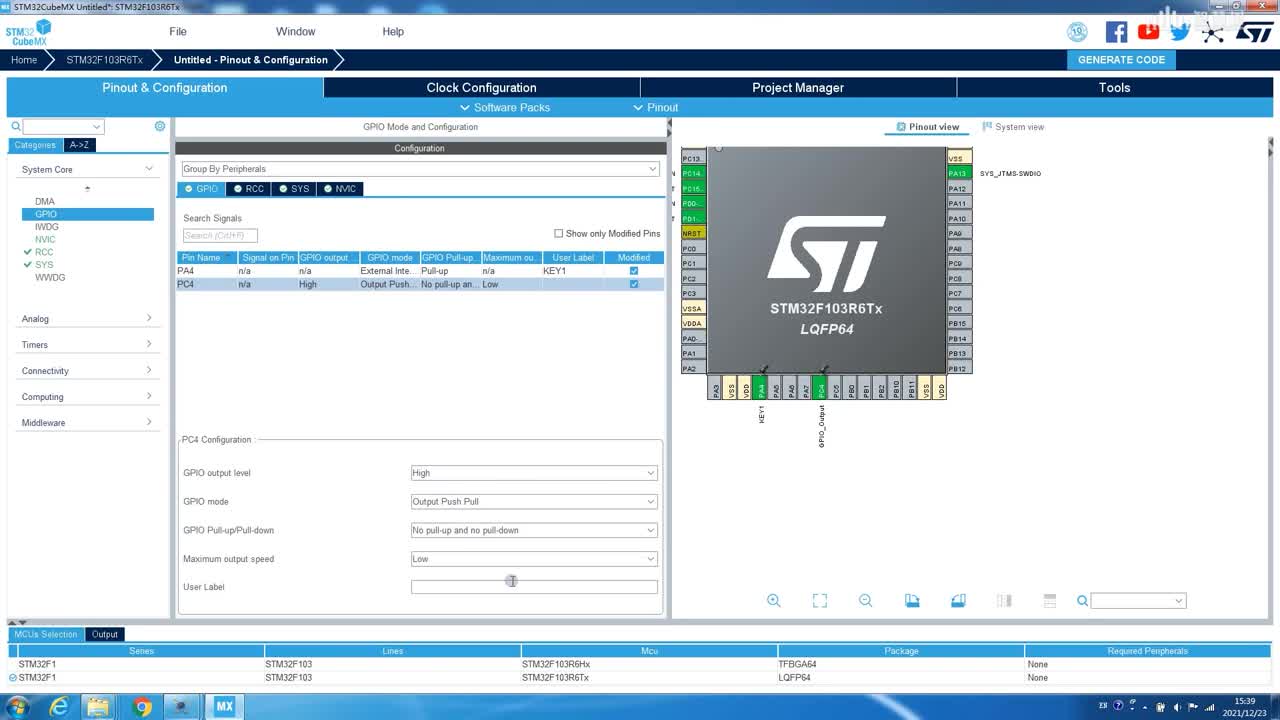Launch Internet Explorer from taskbar
Screen dimensions: 1280x720
click(60, 707)
